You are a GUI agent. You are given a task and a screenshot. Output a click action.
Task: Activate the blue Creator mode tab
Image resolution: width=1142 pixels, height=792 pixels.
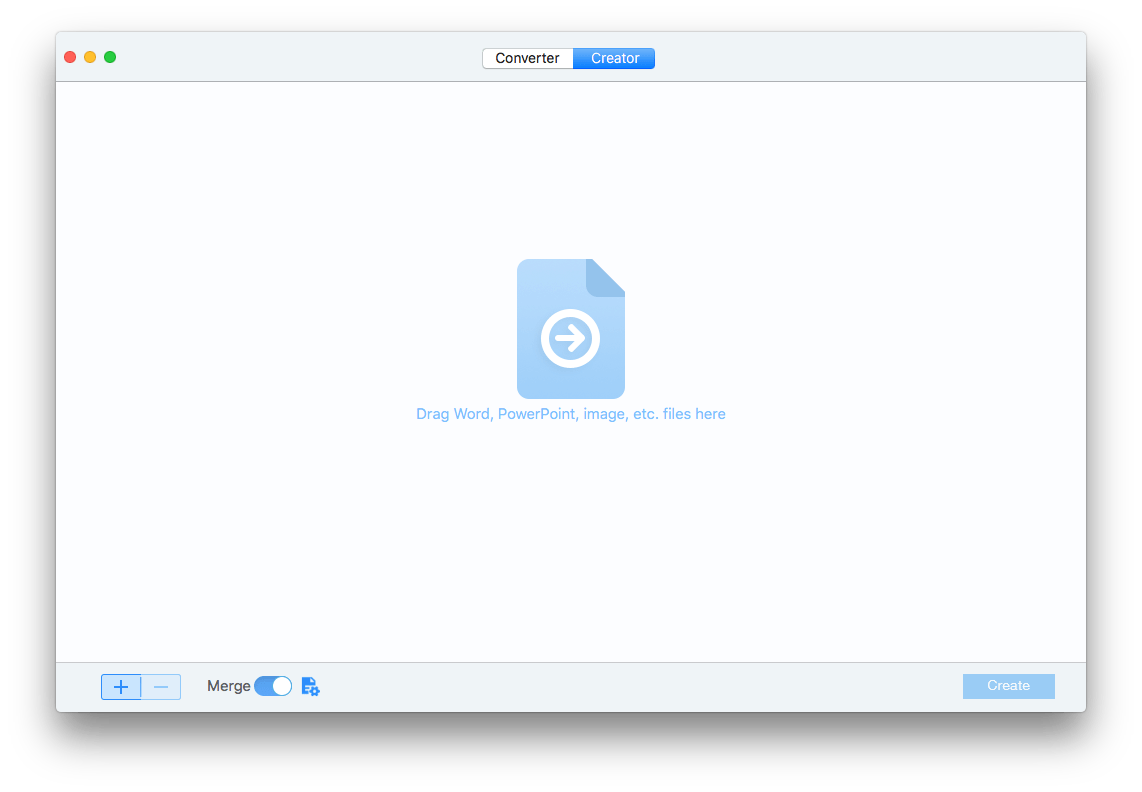[x=614, y=58]
